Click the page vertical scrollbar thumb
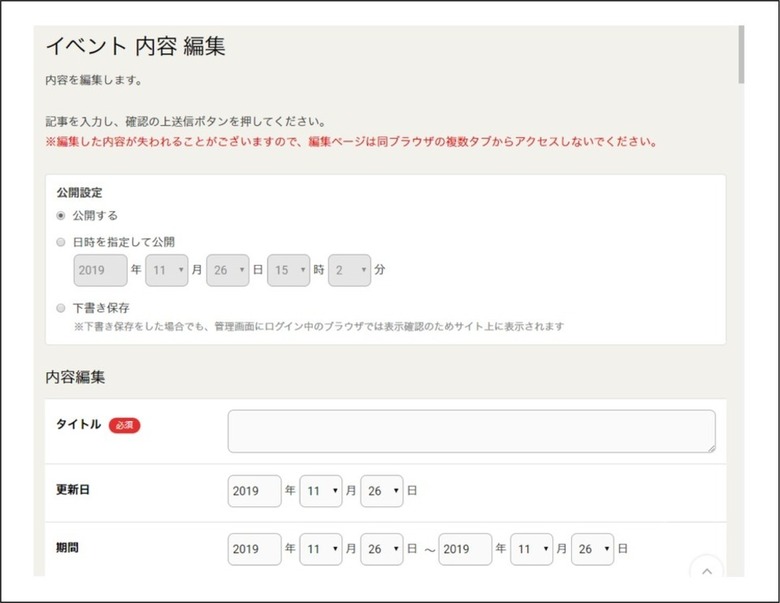This screenshot has width=780, height=603. click(741, 55)
